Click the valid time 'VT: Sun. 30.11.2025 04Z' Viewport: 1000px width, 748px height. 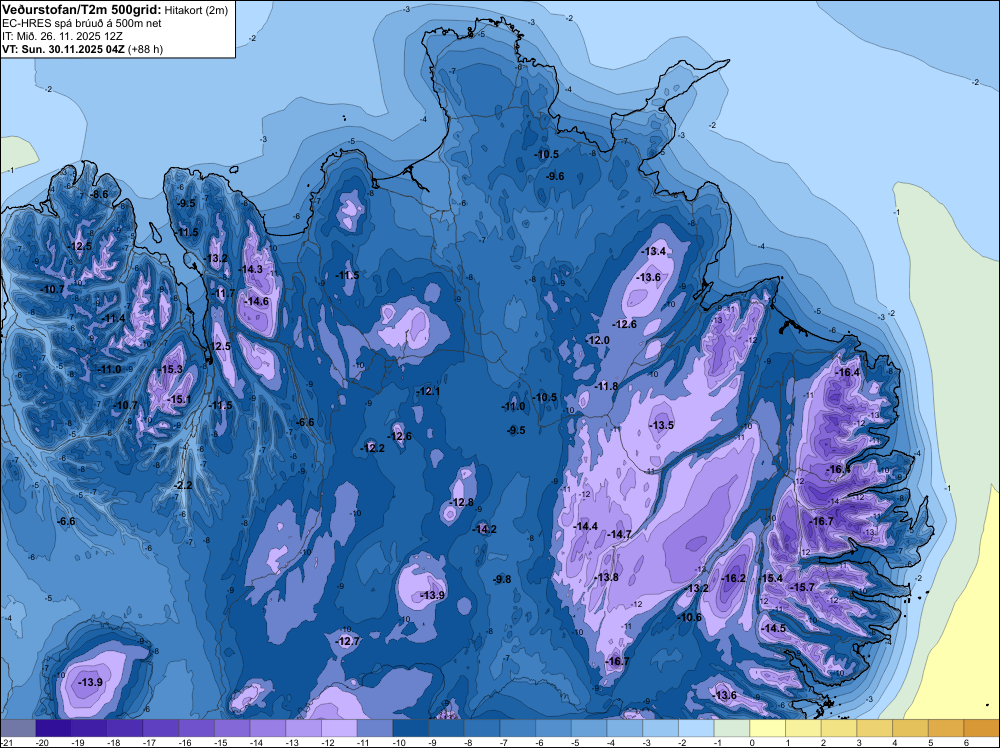point(63,49)
